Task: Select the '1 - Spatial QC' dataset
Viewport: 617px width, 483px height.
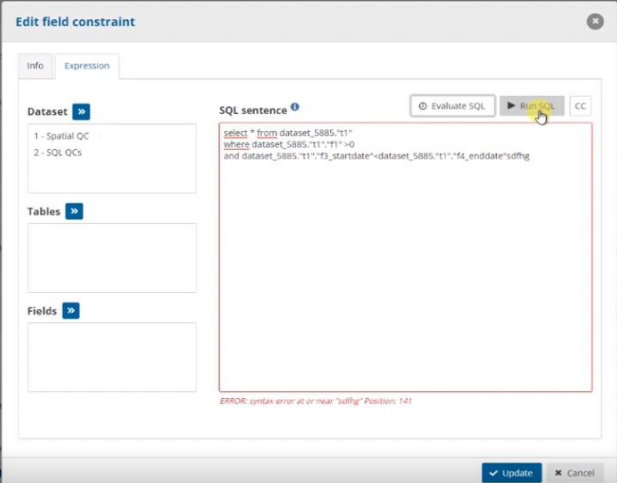Action: tap(63, 135)
